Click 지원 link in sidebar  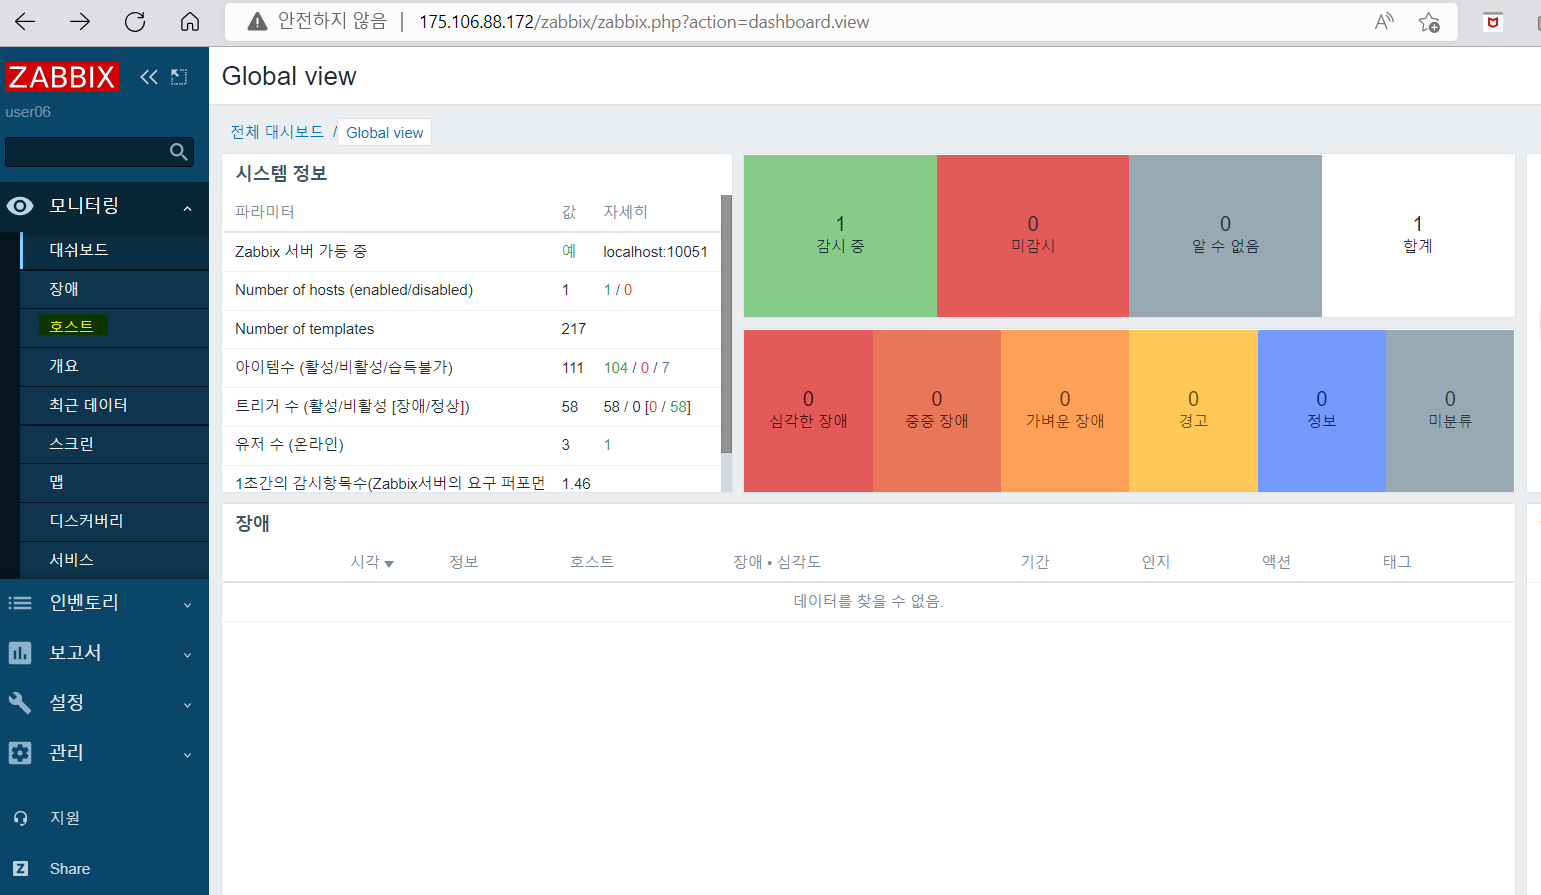[65, 818]
